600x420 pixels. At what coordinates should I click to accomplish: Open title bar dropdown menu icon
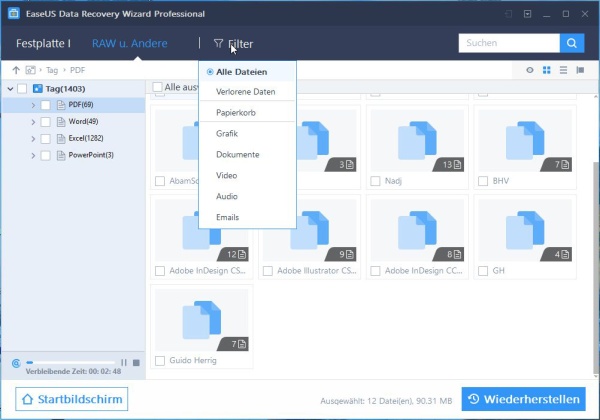527,14
